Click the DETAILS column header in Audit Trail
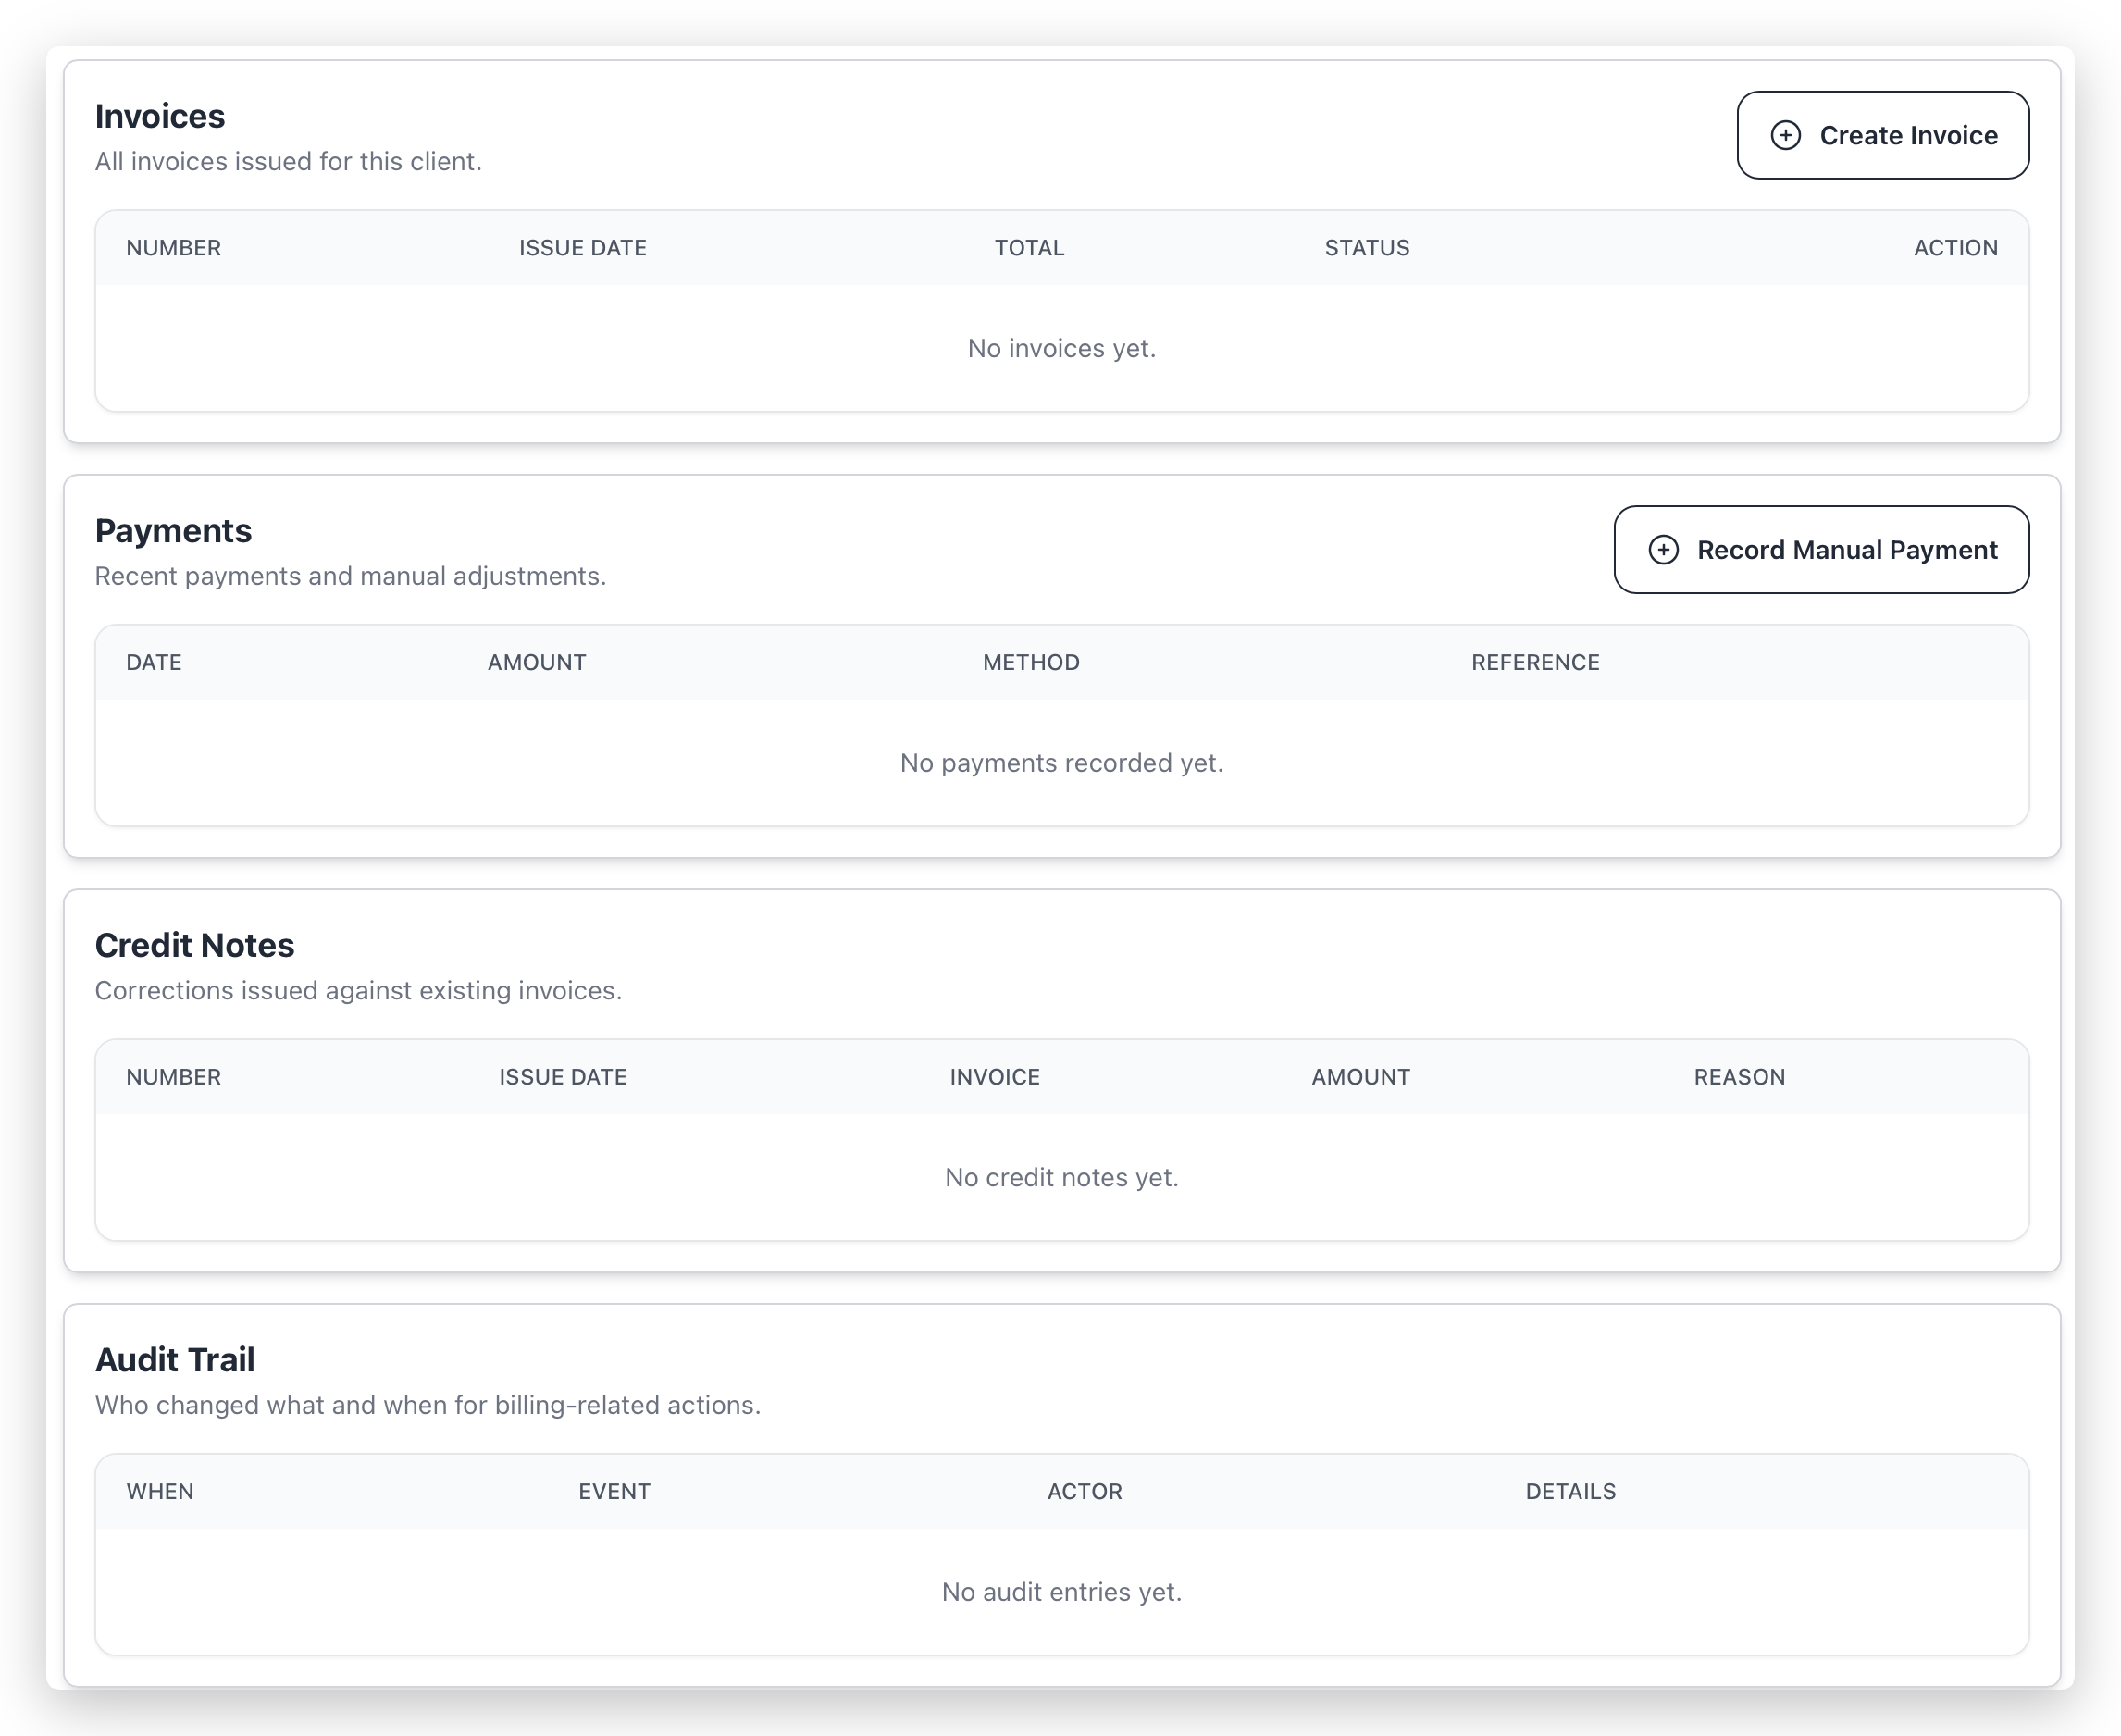This screenshot has width=2121, height=1736. tap(1570, 1491)
